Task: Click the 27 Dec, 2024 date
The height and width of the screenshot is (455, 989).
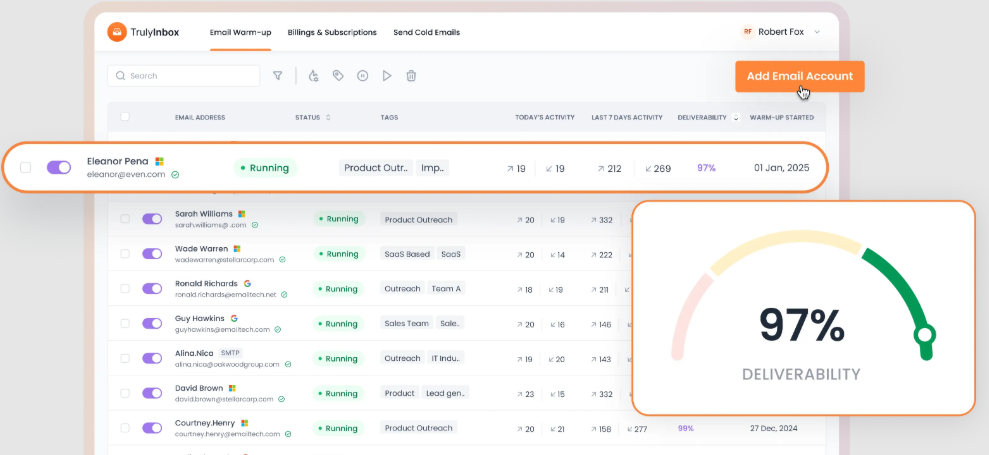Action: coord(773,428)
